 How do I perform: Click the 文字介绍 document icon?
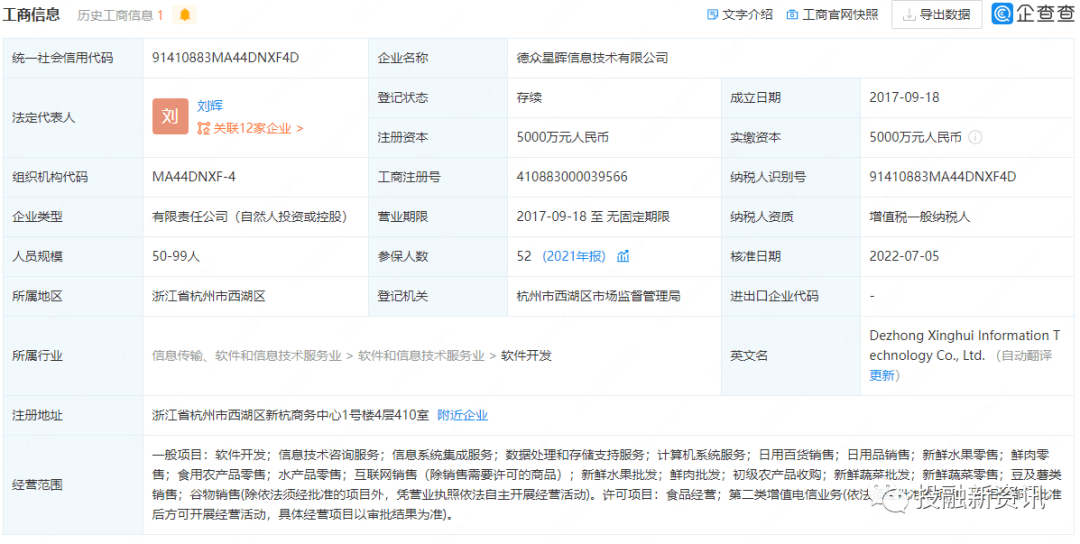[712, 14]
